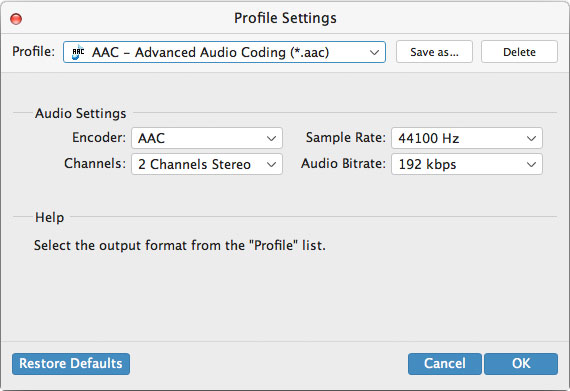Expand the Encoder dropdown
Viewport: 570px width, 391px height.
(x=207, y=138)
